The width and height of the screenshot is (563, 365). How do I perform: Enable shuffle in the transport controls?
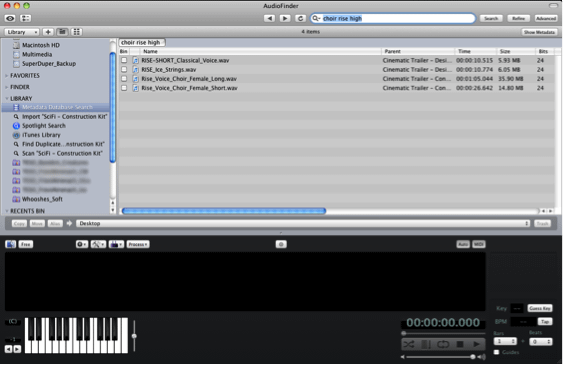[x=409, y=344]
